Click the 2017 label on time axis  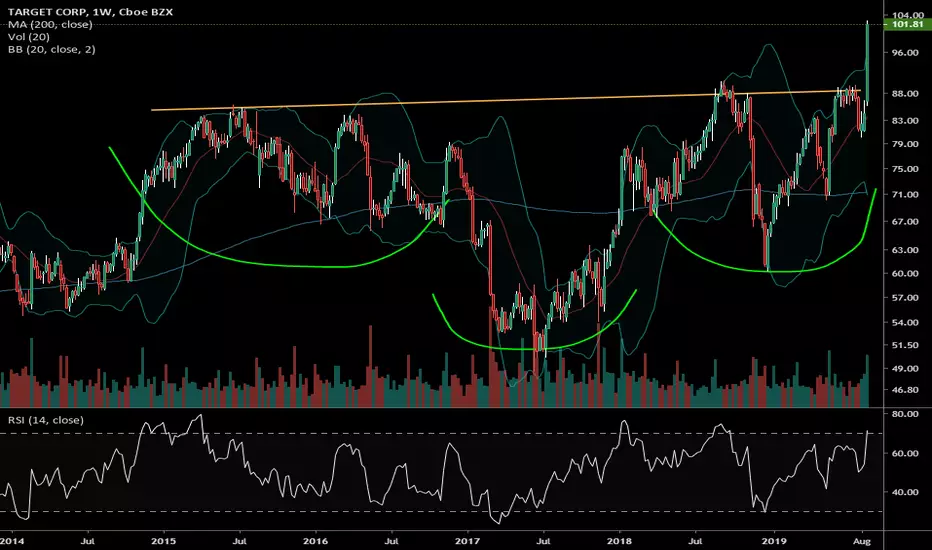[468, 541]
